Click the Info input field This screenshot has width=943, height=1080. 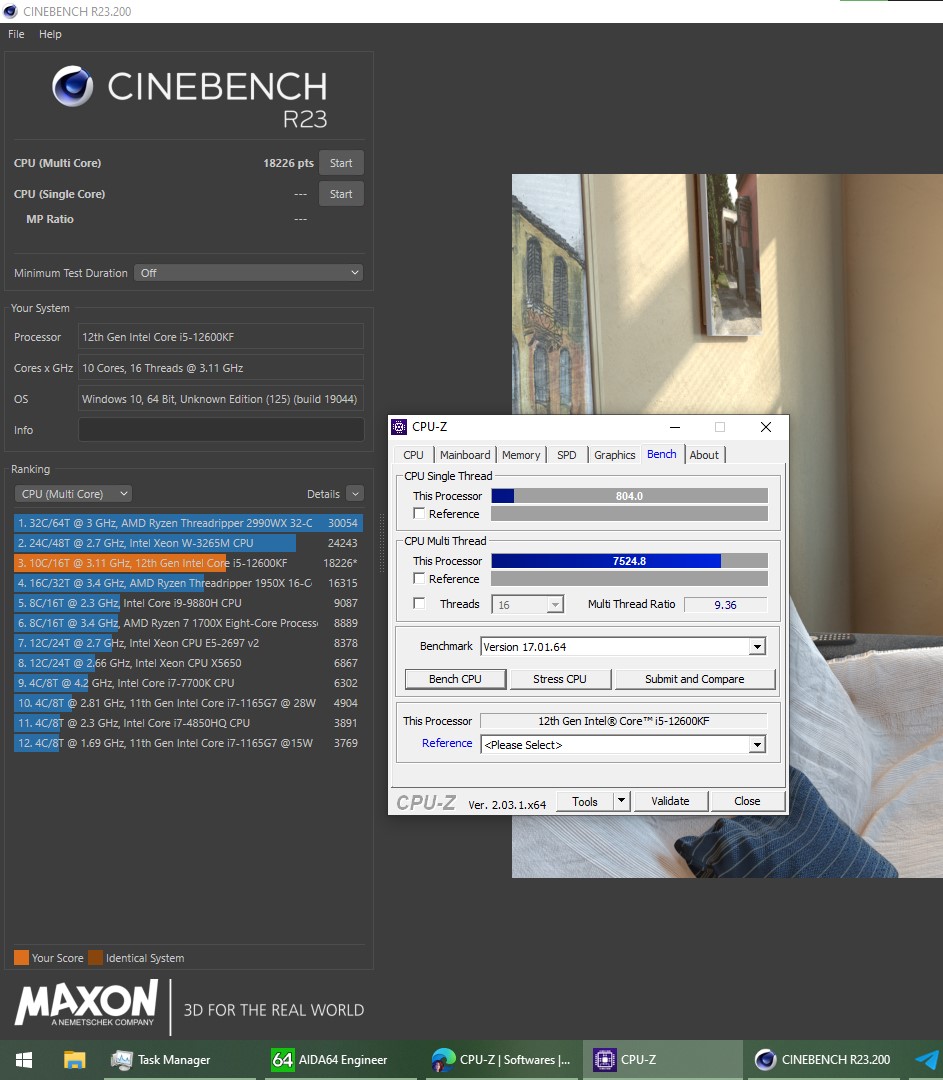tap(221, 430)
